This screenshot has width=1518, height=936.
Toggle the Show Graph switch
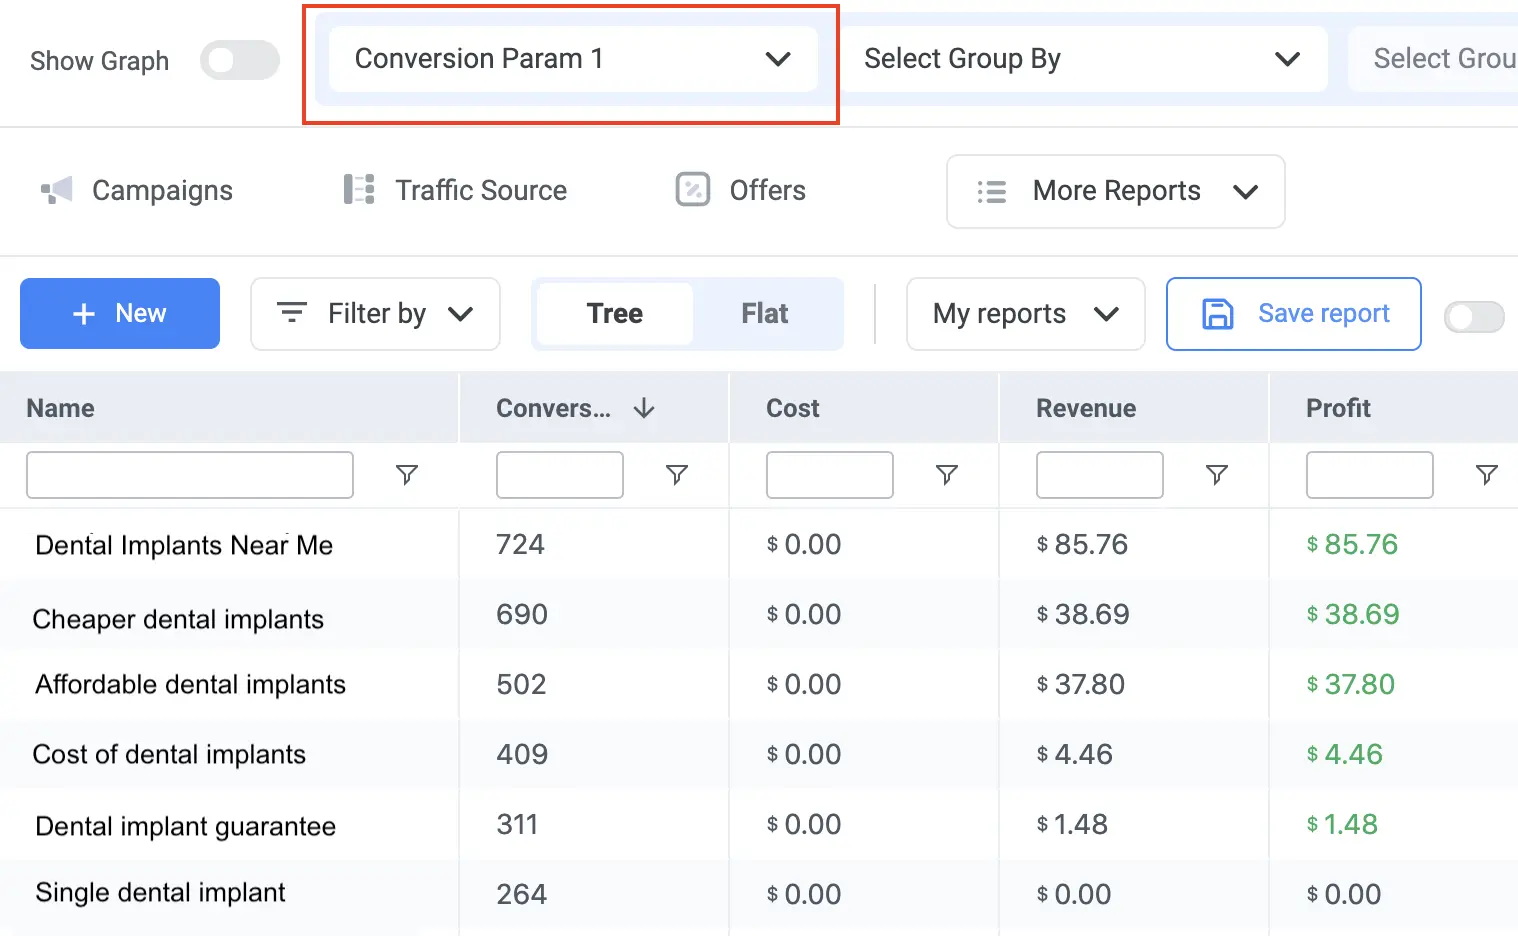(240, 60)
